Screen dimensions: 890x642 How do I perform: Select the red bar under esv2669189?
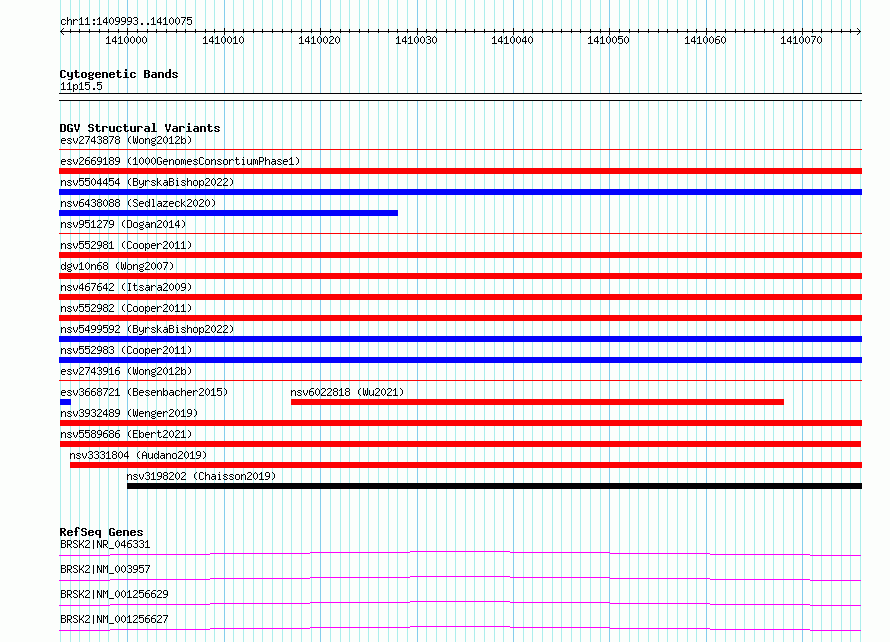tap(460, 171)
